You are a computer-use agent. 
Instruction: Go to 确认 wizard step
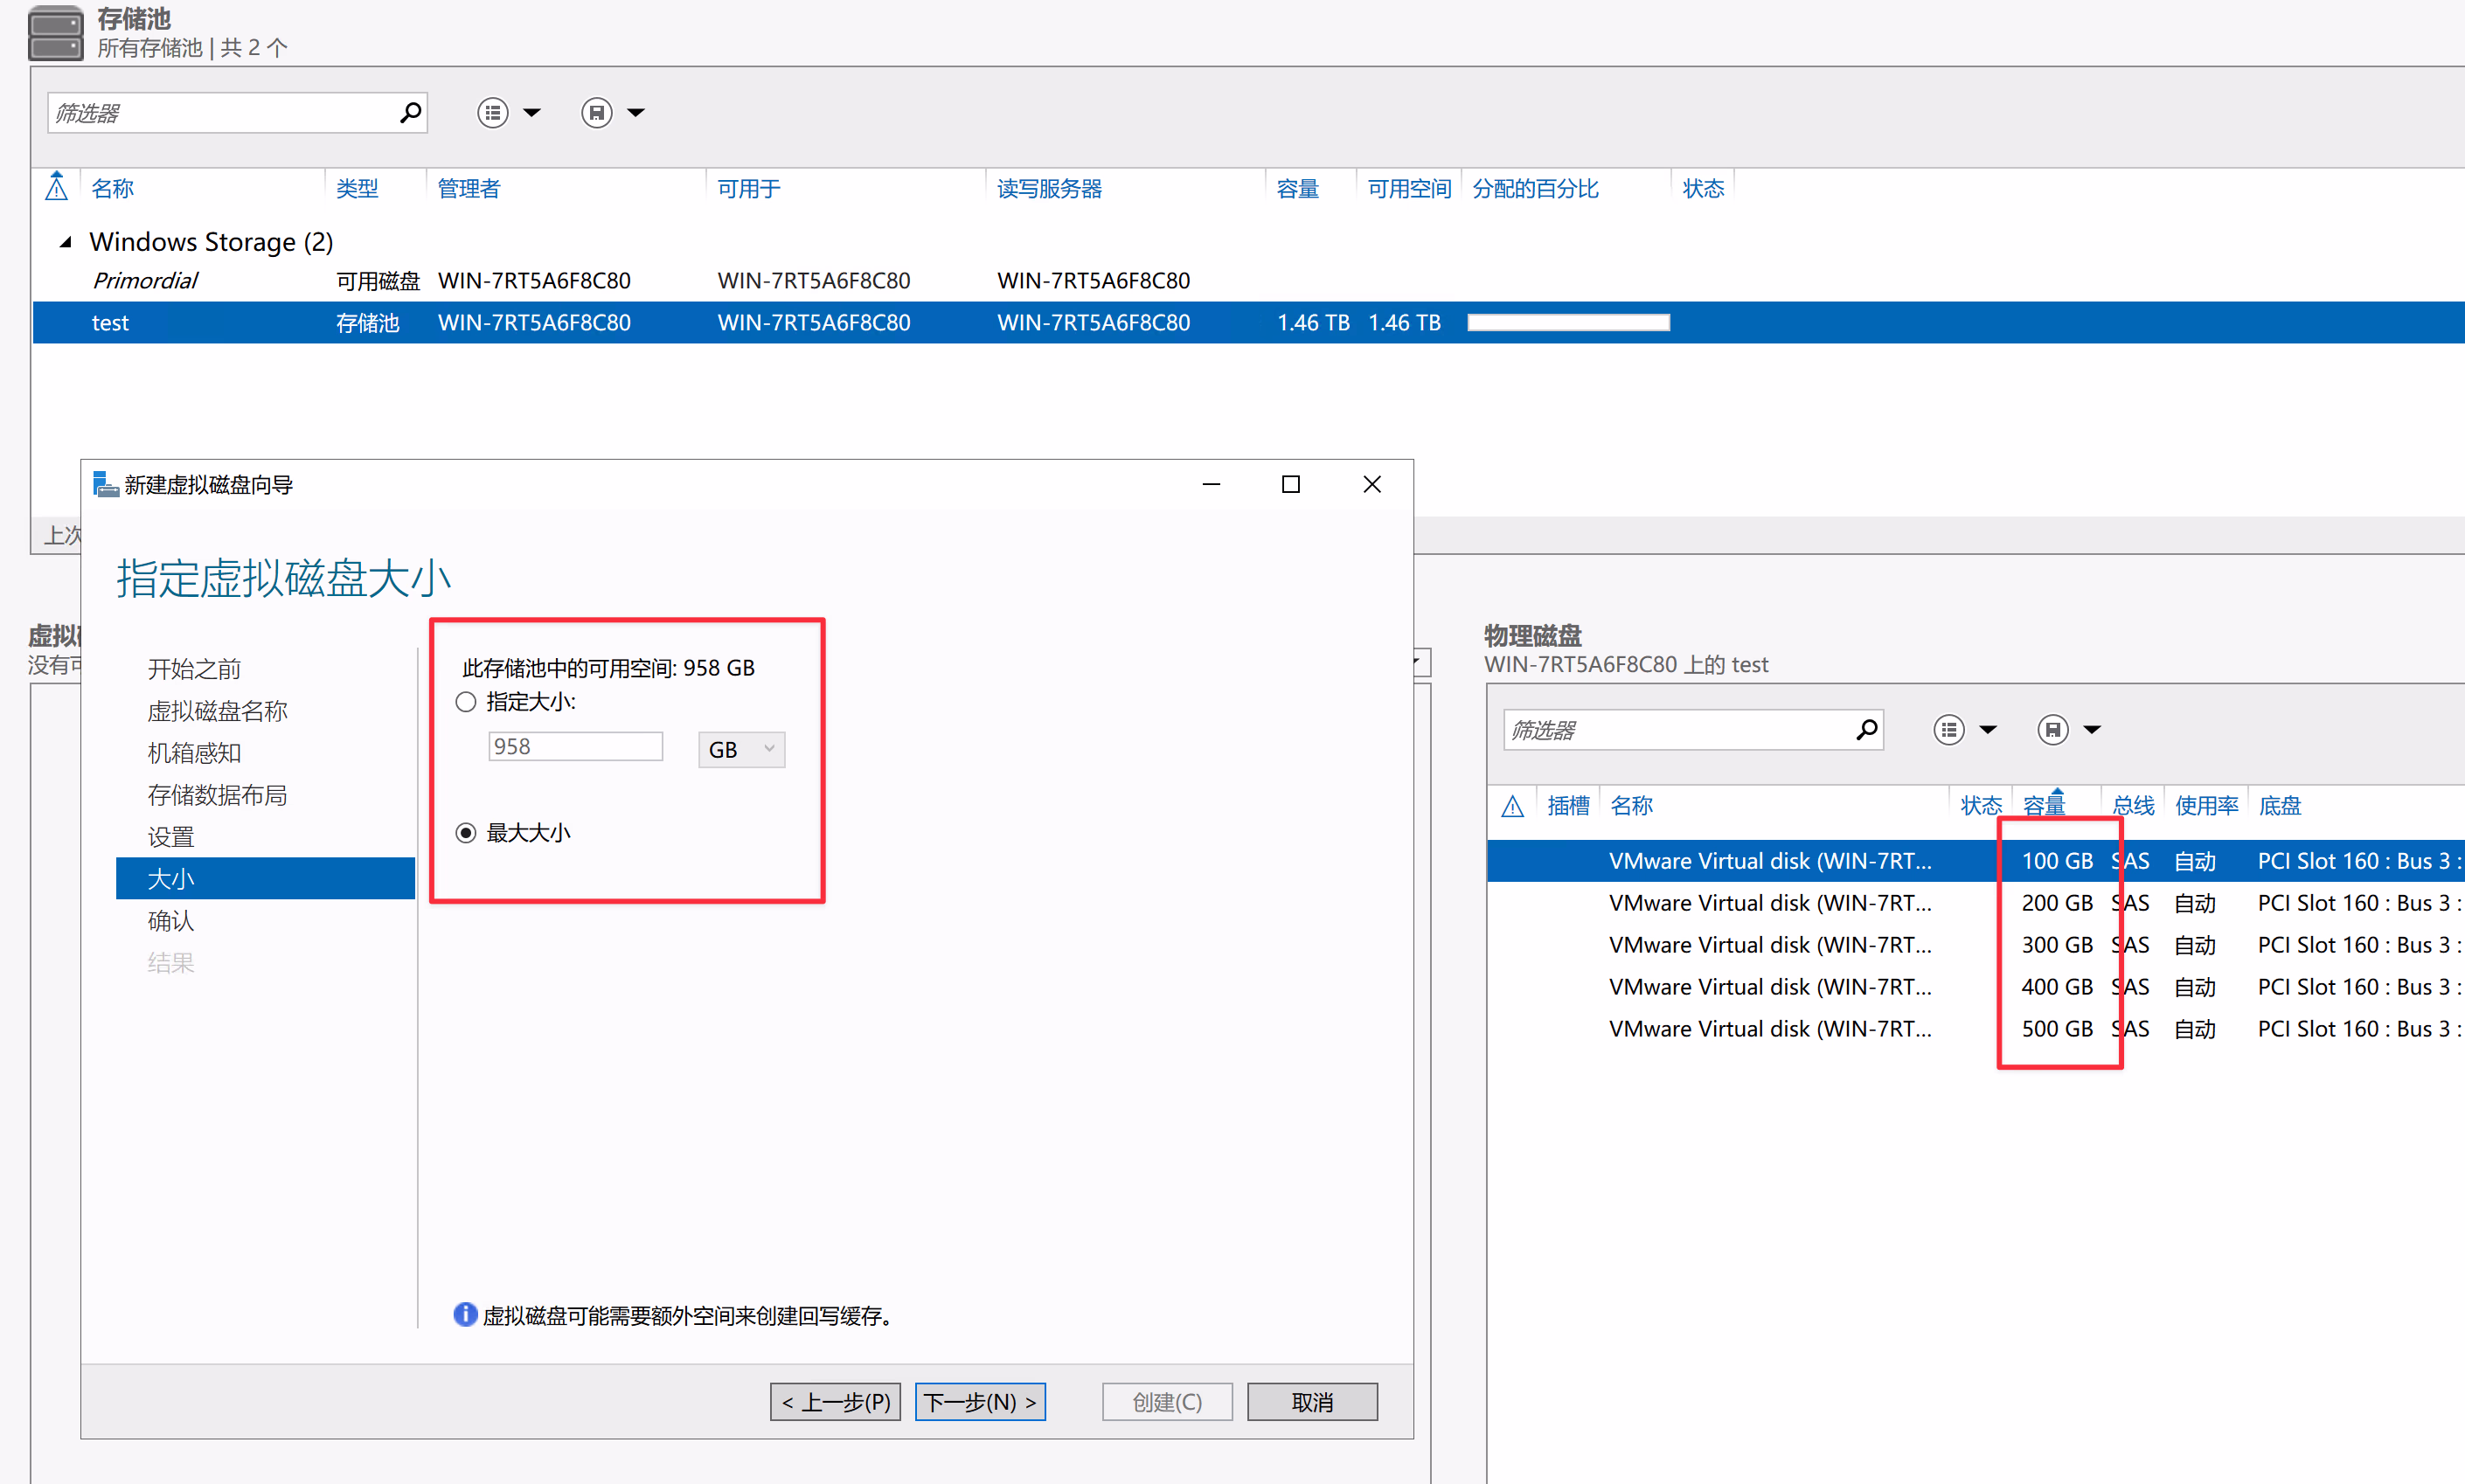pyautogui.click(x=171, y=921)
